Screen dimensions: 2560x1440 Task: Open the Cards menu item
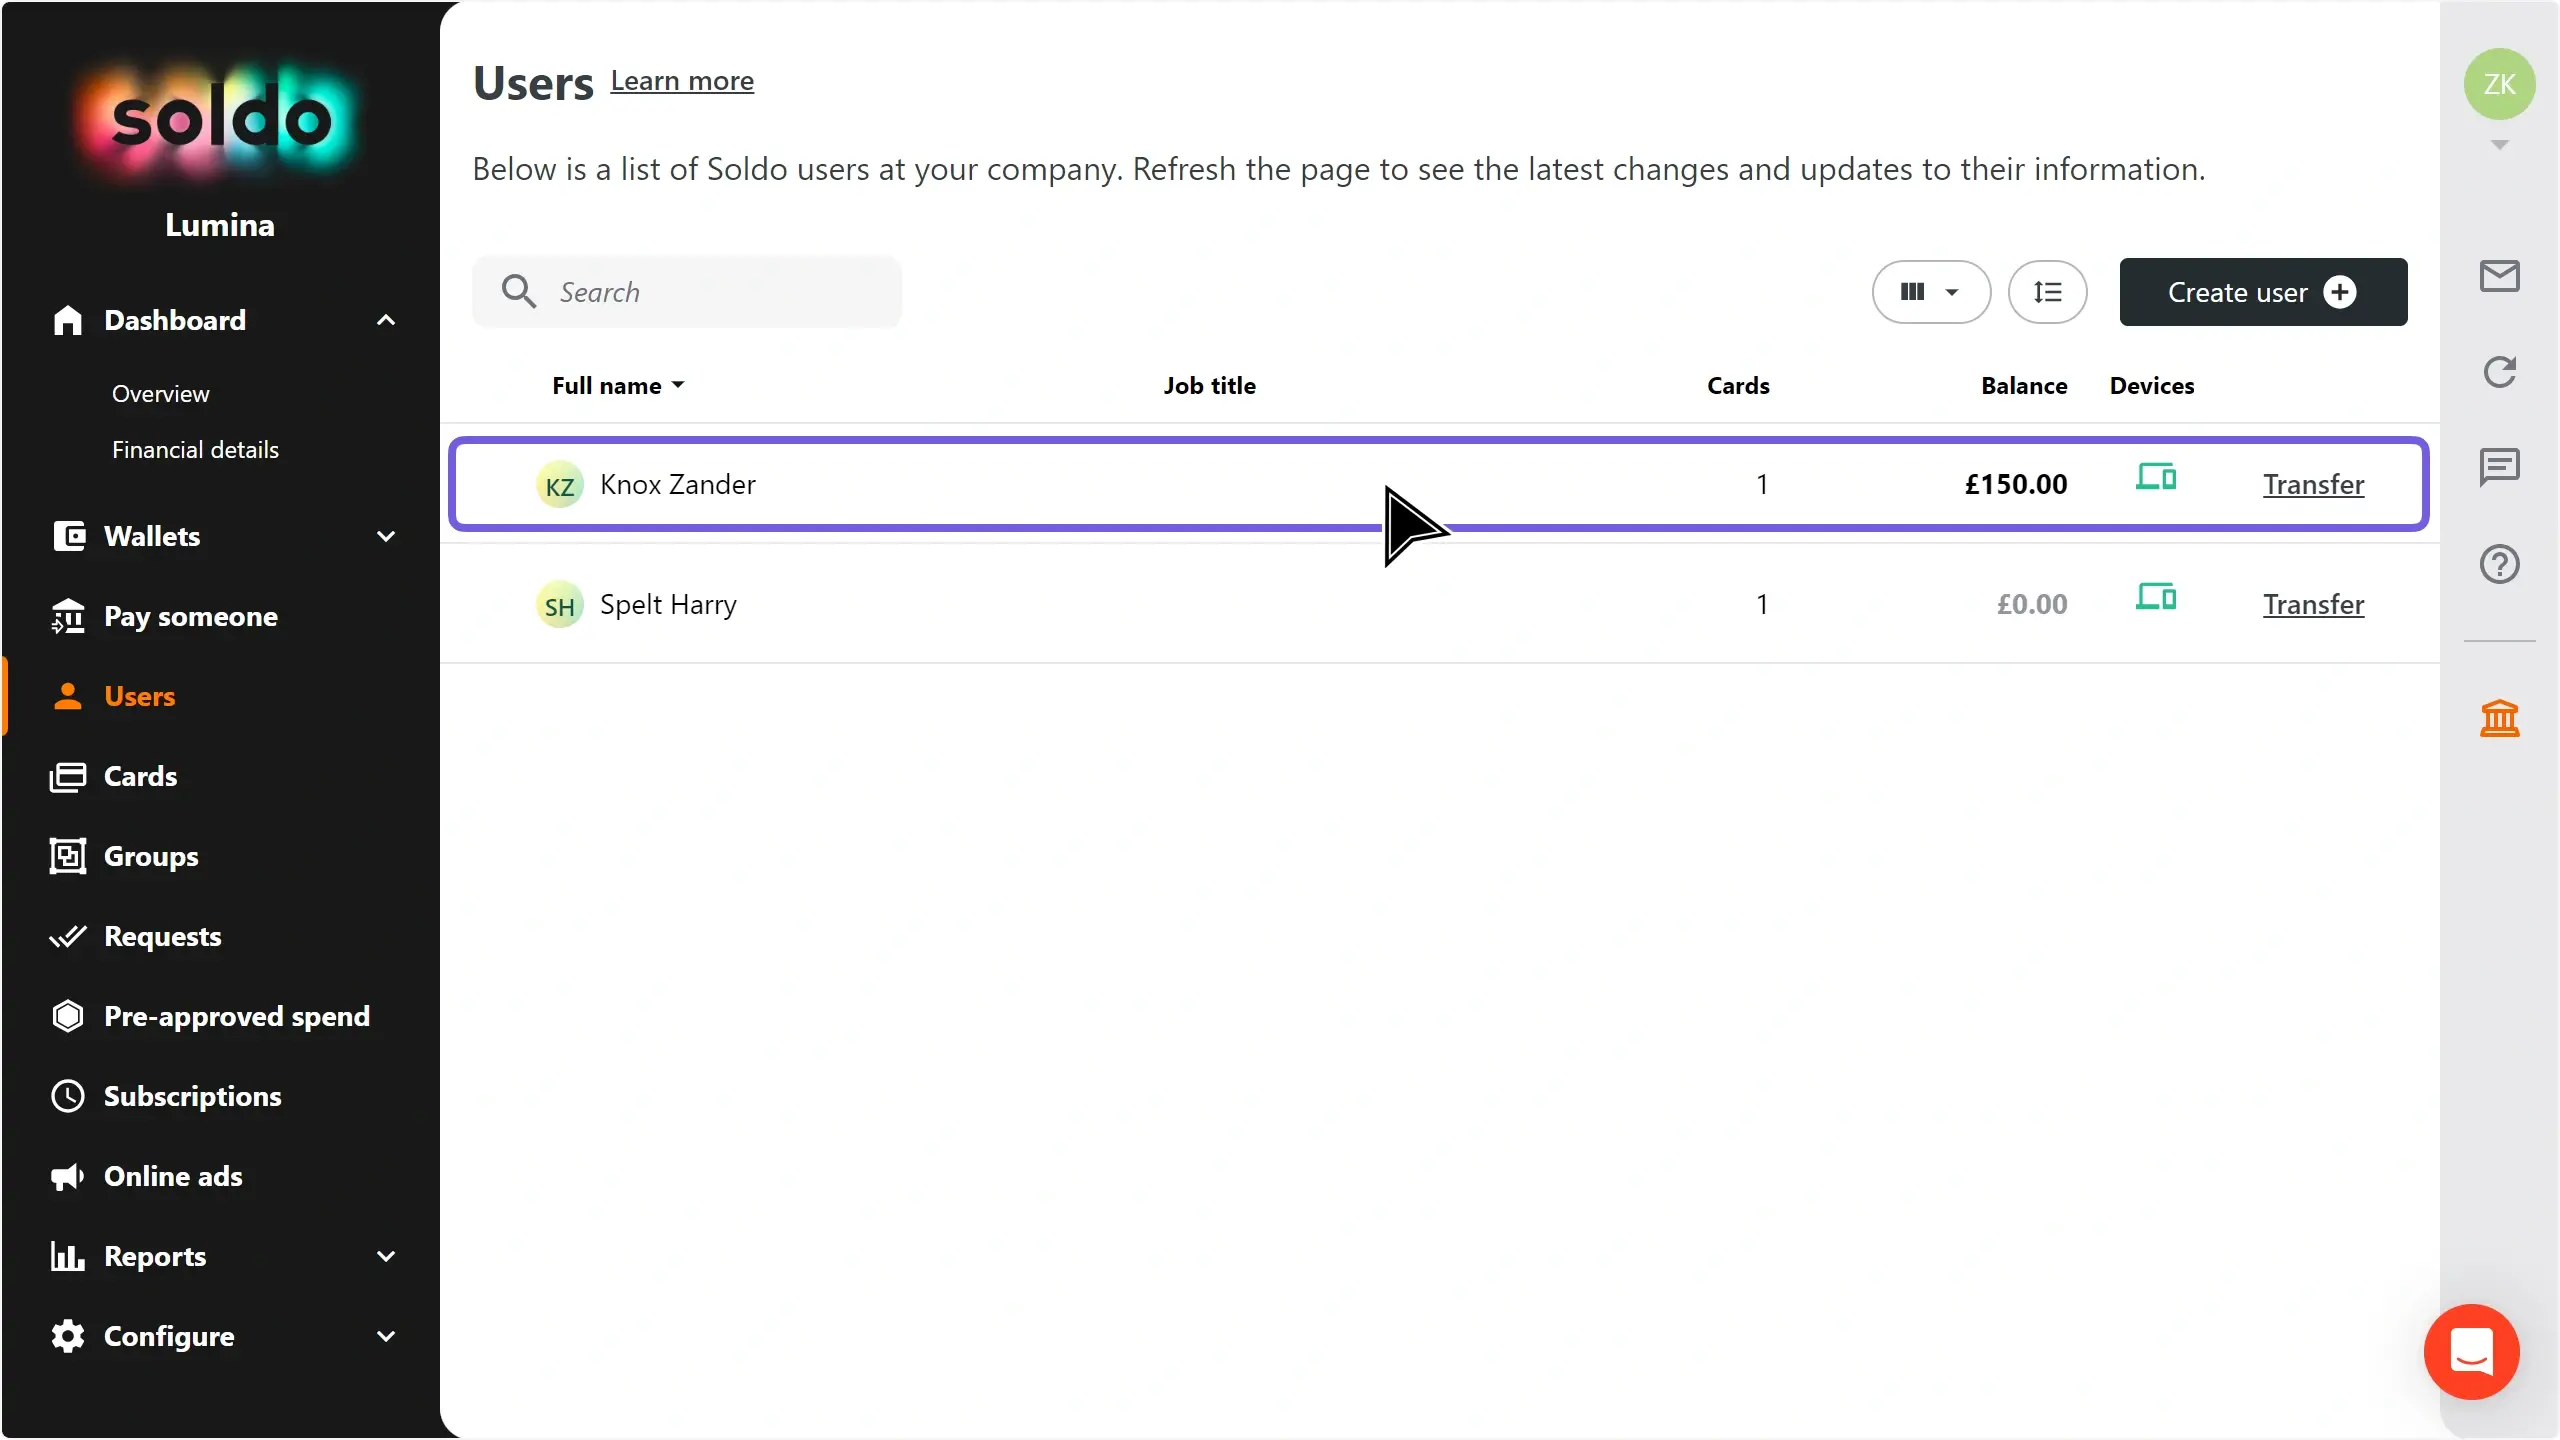pyautogui.click(x=140, y=776)
